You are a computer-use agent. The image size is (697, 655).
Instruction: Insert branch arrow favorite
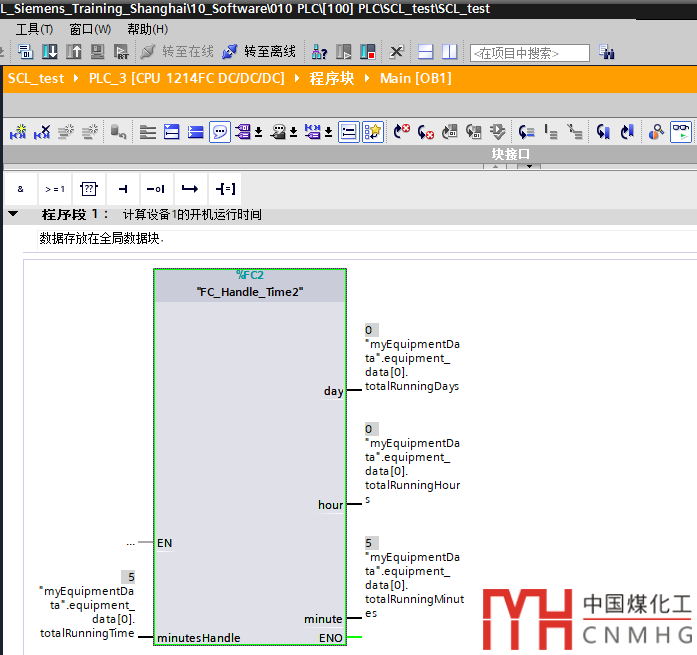coord(190,189)
